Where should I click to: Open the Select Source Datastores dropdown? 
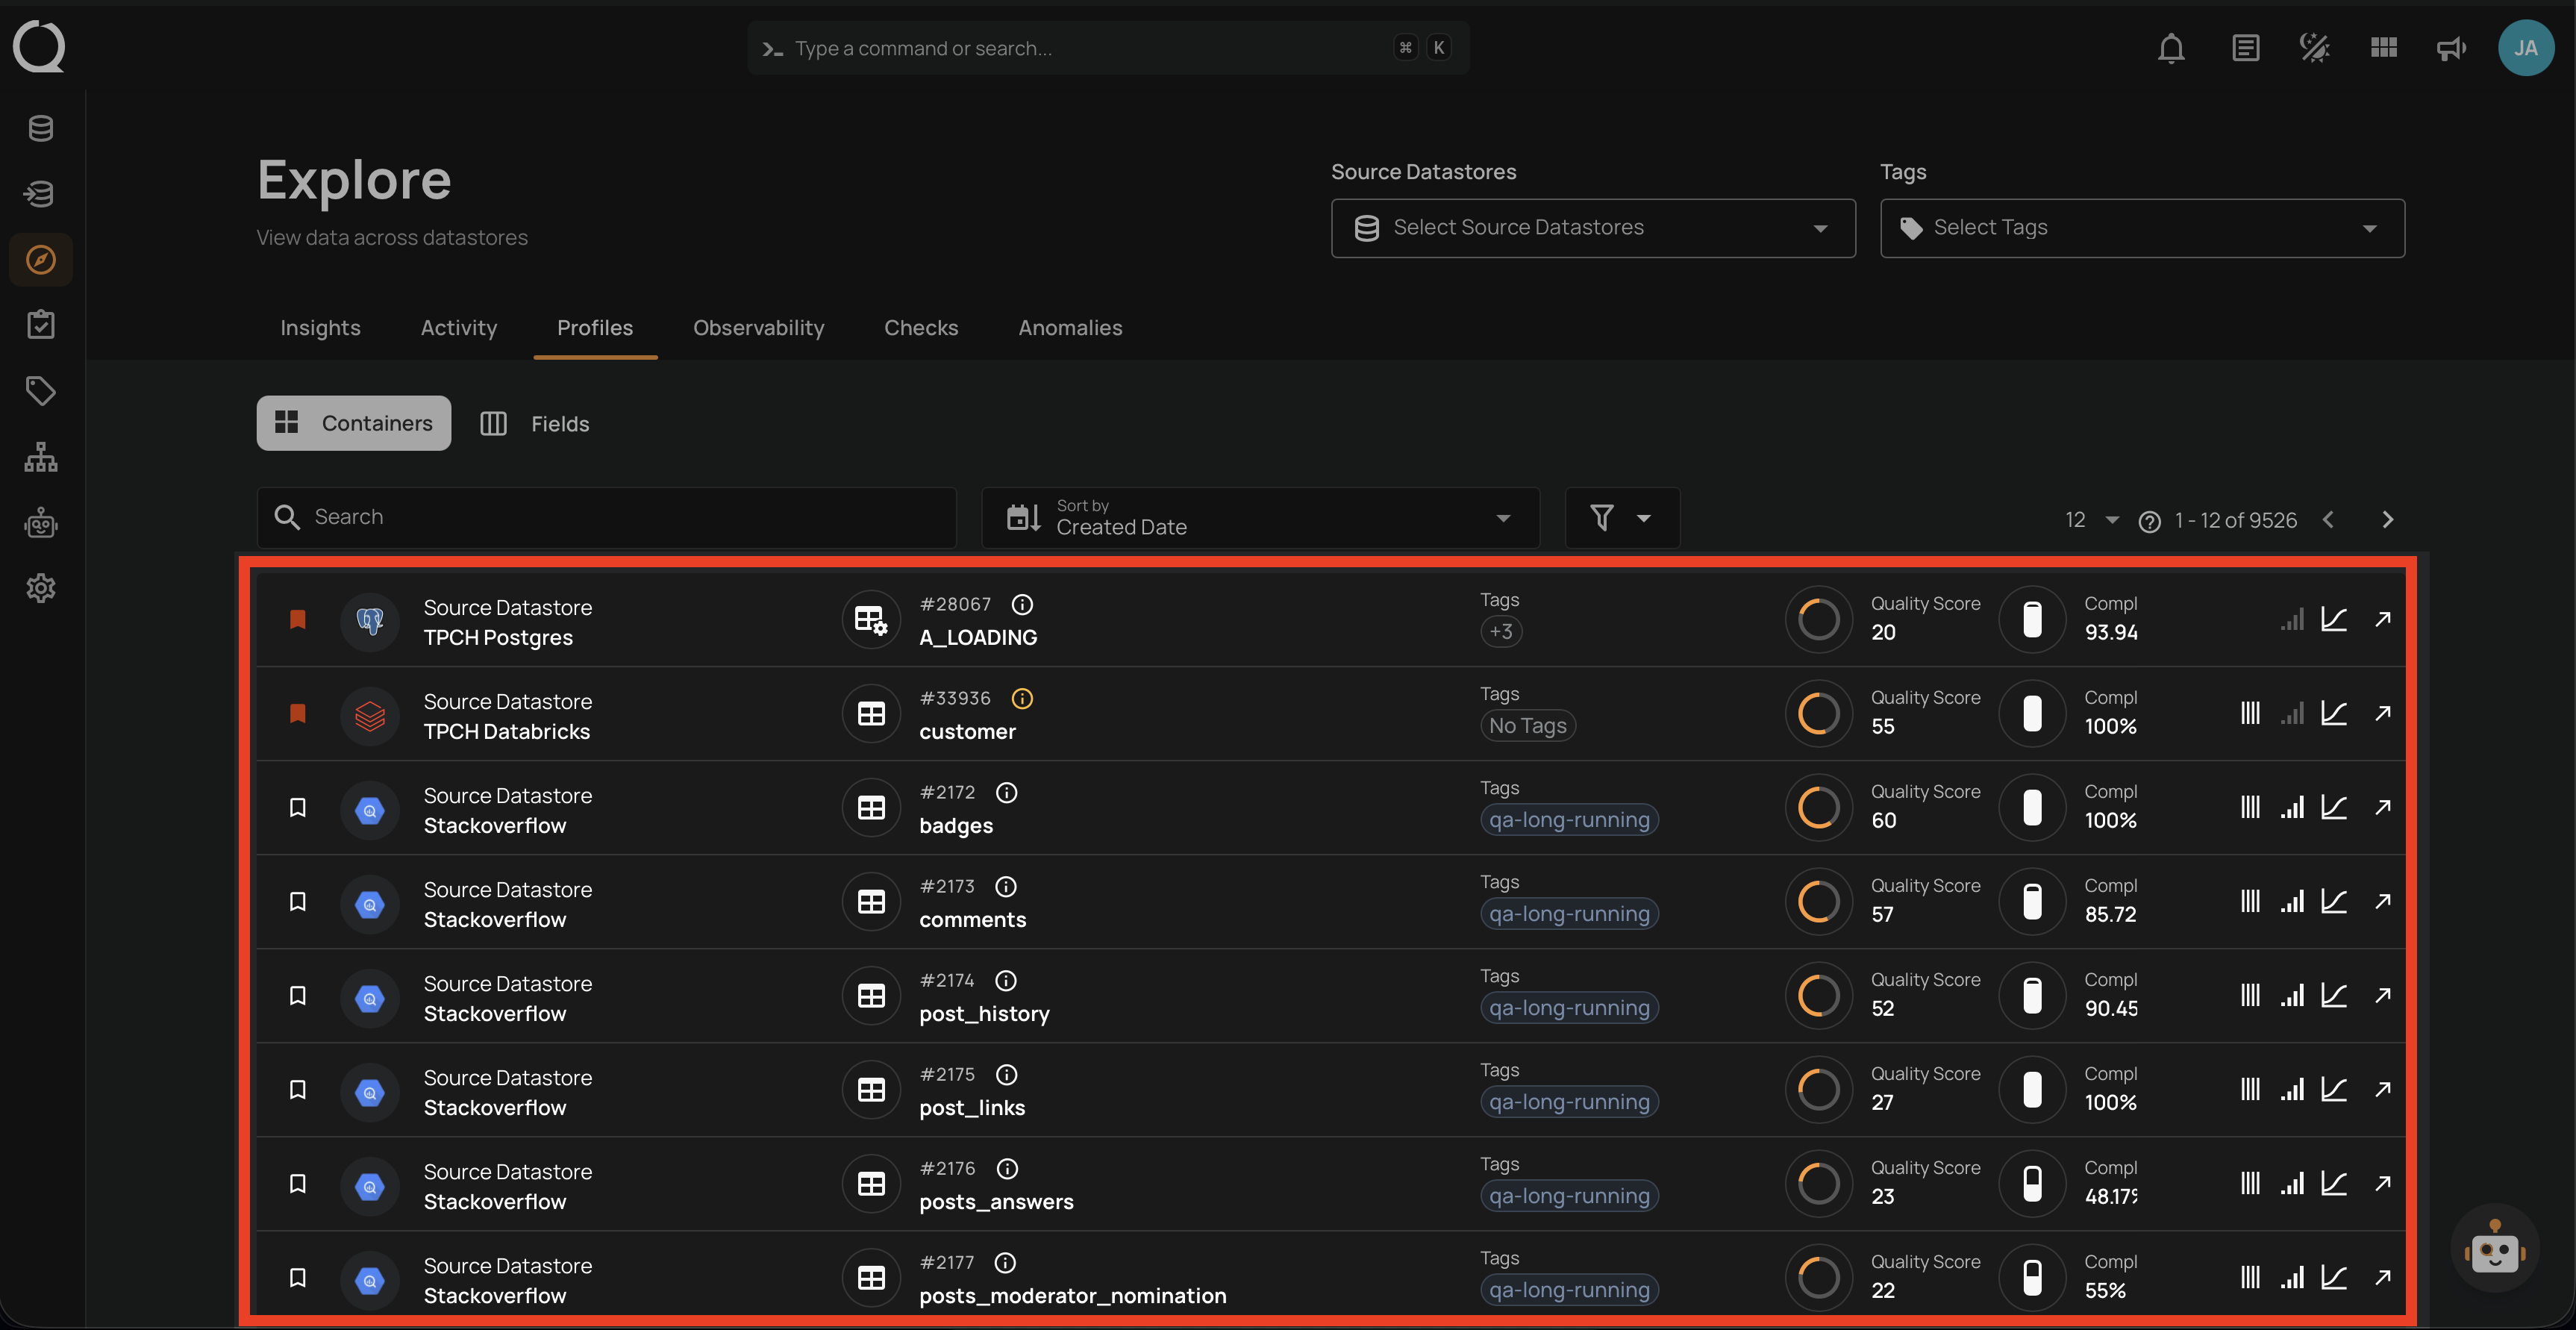[1593, 227]
